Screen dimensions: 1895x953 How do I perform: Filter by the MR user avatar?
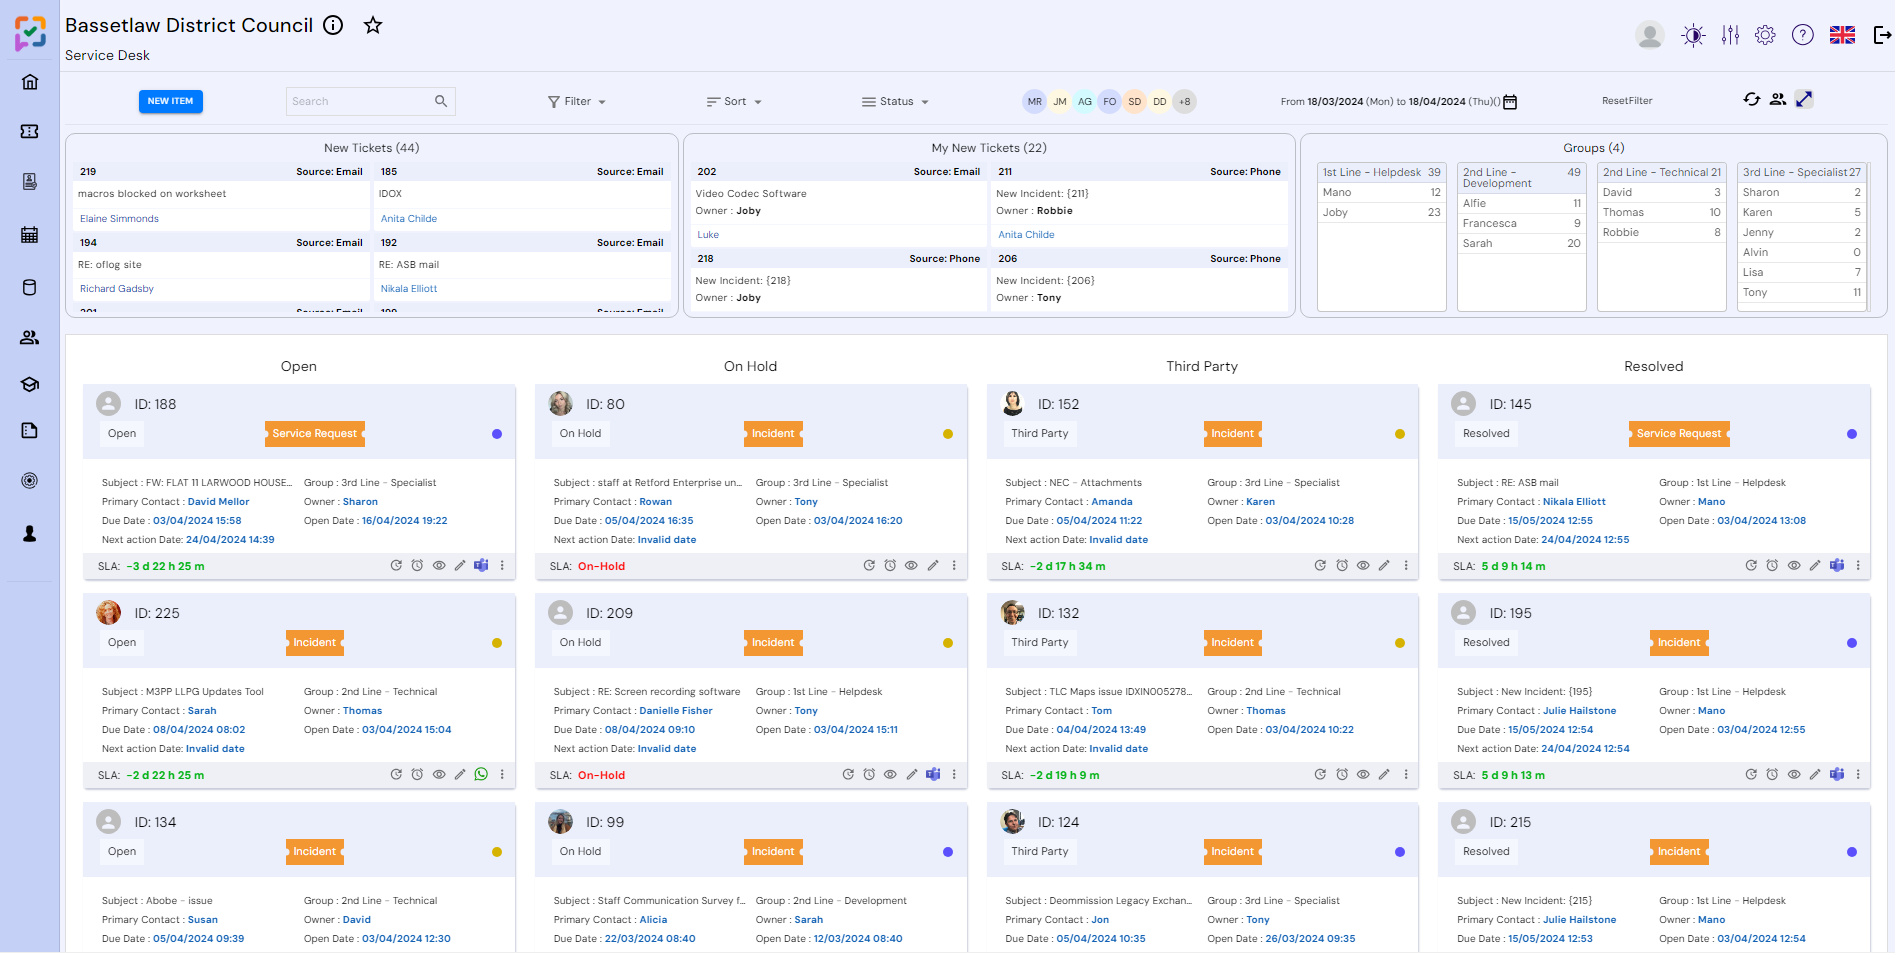[1034, 102]
